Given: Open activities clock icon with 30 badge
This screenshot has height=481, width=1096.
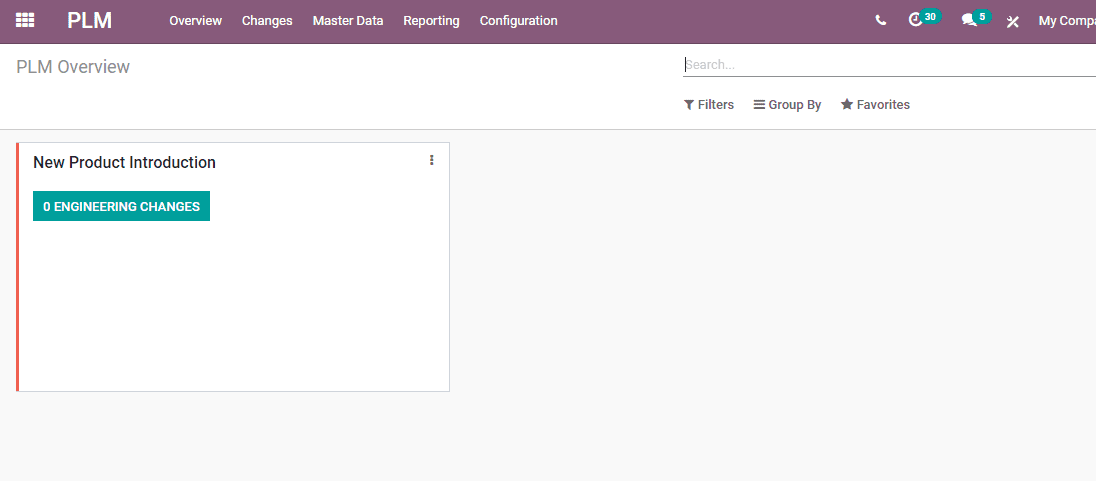Looking at the screenshot, I should tap(923, 19).
